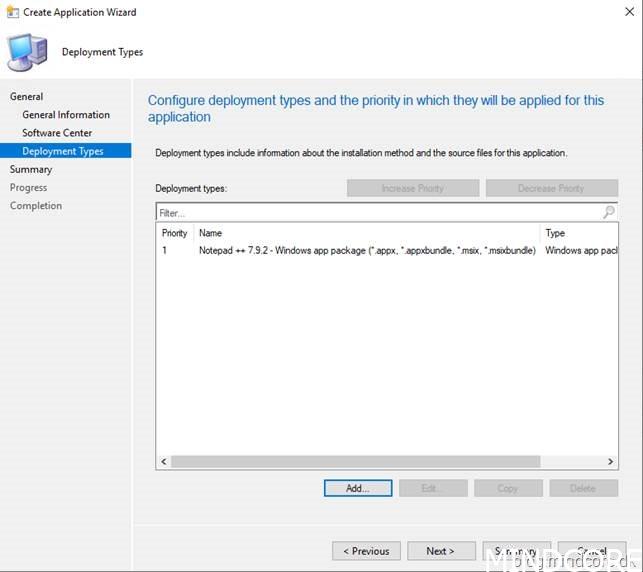Screen dimensions: 643x572
Task: Sort list by Type column header
Action: tap(555, 233)
